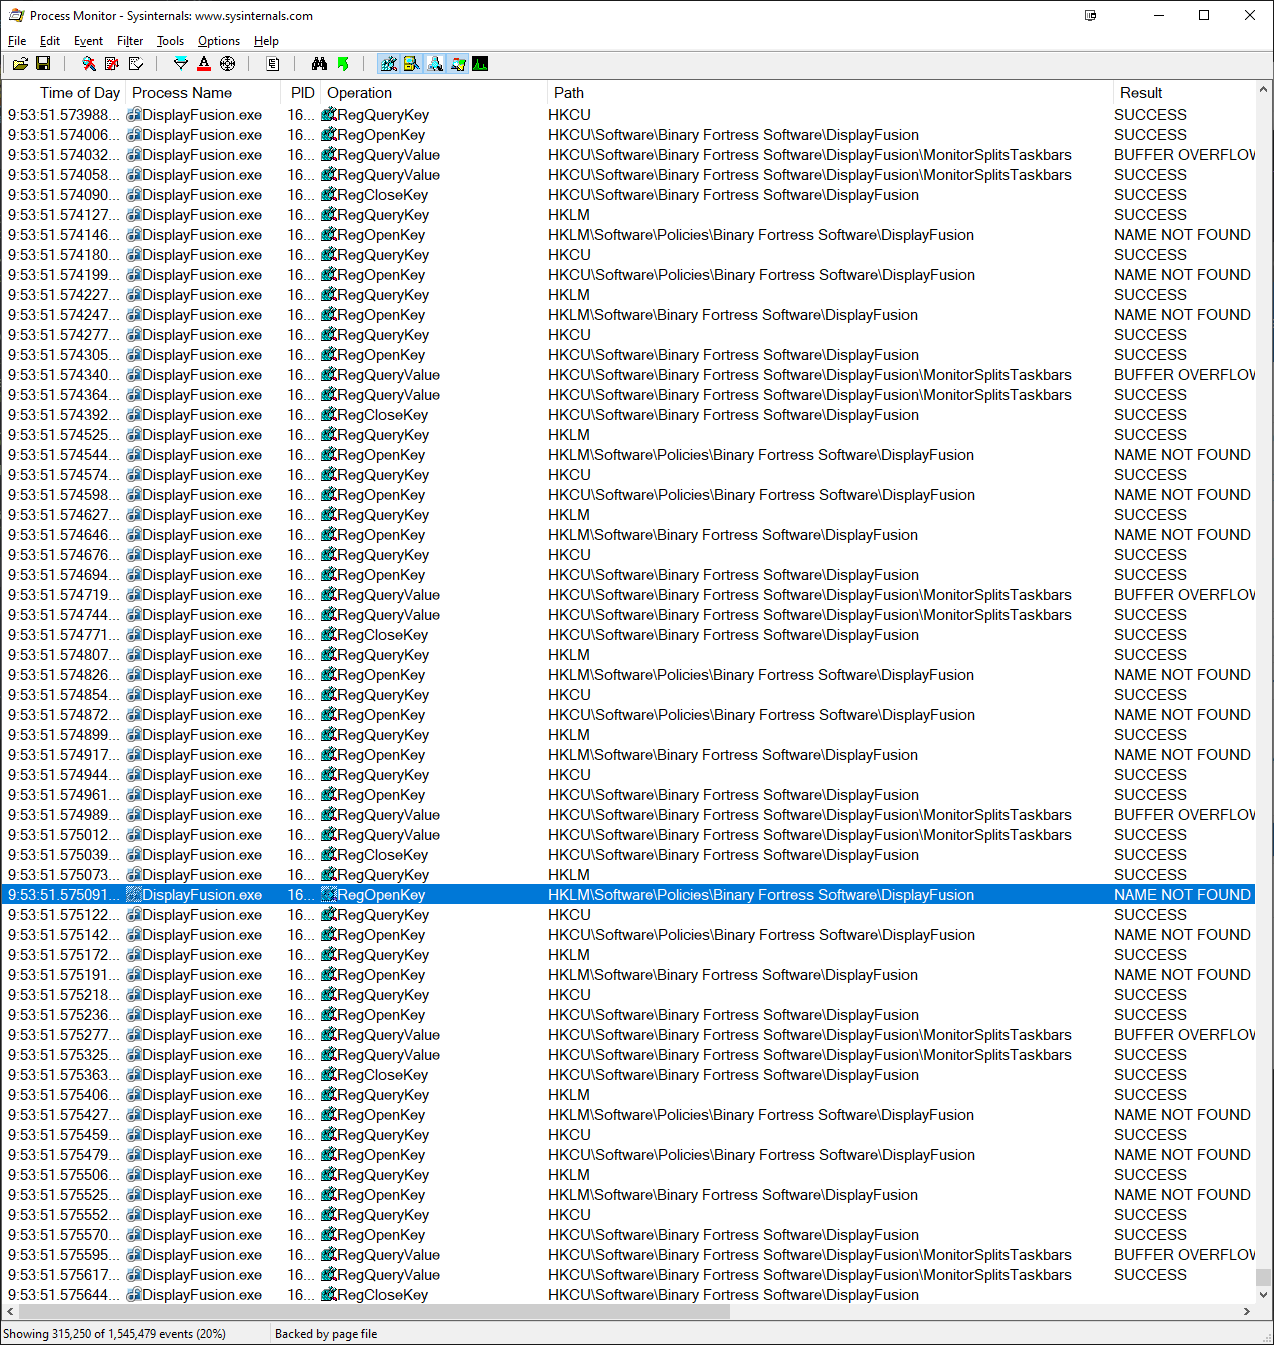Open the Filter funnel dialog
Viewport: 1274px width, 1345px height.
181,64
